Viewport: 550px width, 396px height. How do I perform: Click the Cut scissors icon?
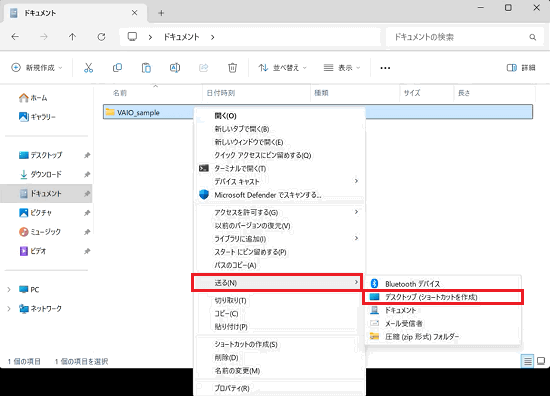[x=88, y=68]
